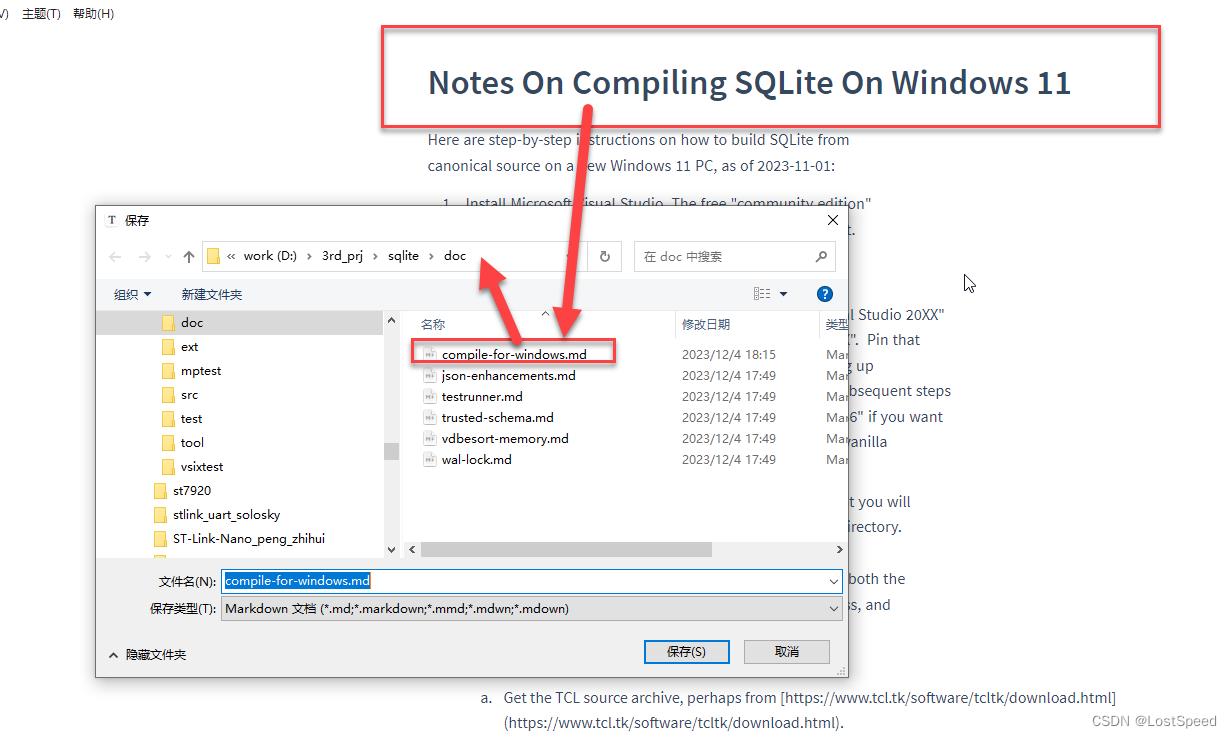1232x738 pixels.
Task: Open the blue help question mark icon
Action: tap(825, 294)
